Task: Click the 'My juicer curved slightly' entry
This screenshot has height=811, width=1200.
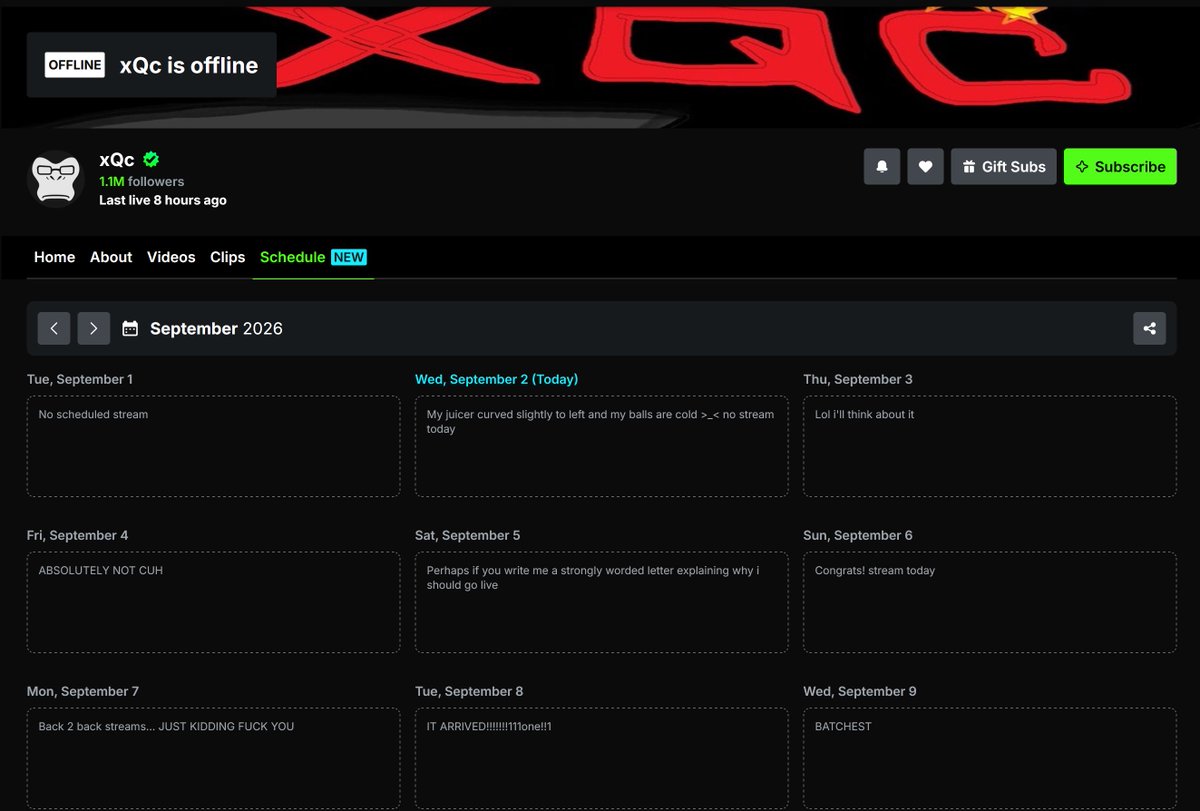Action: [601, 446]
